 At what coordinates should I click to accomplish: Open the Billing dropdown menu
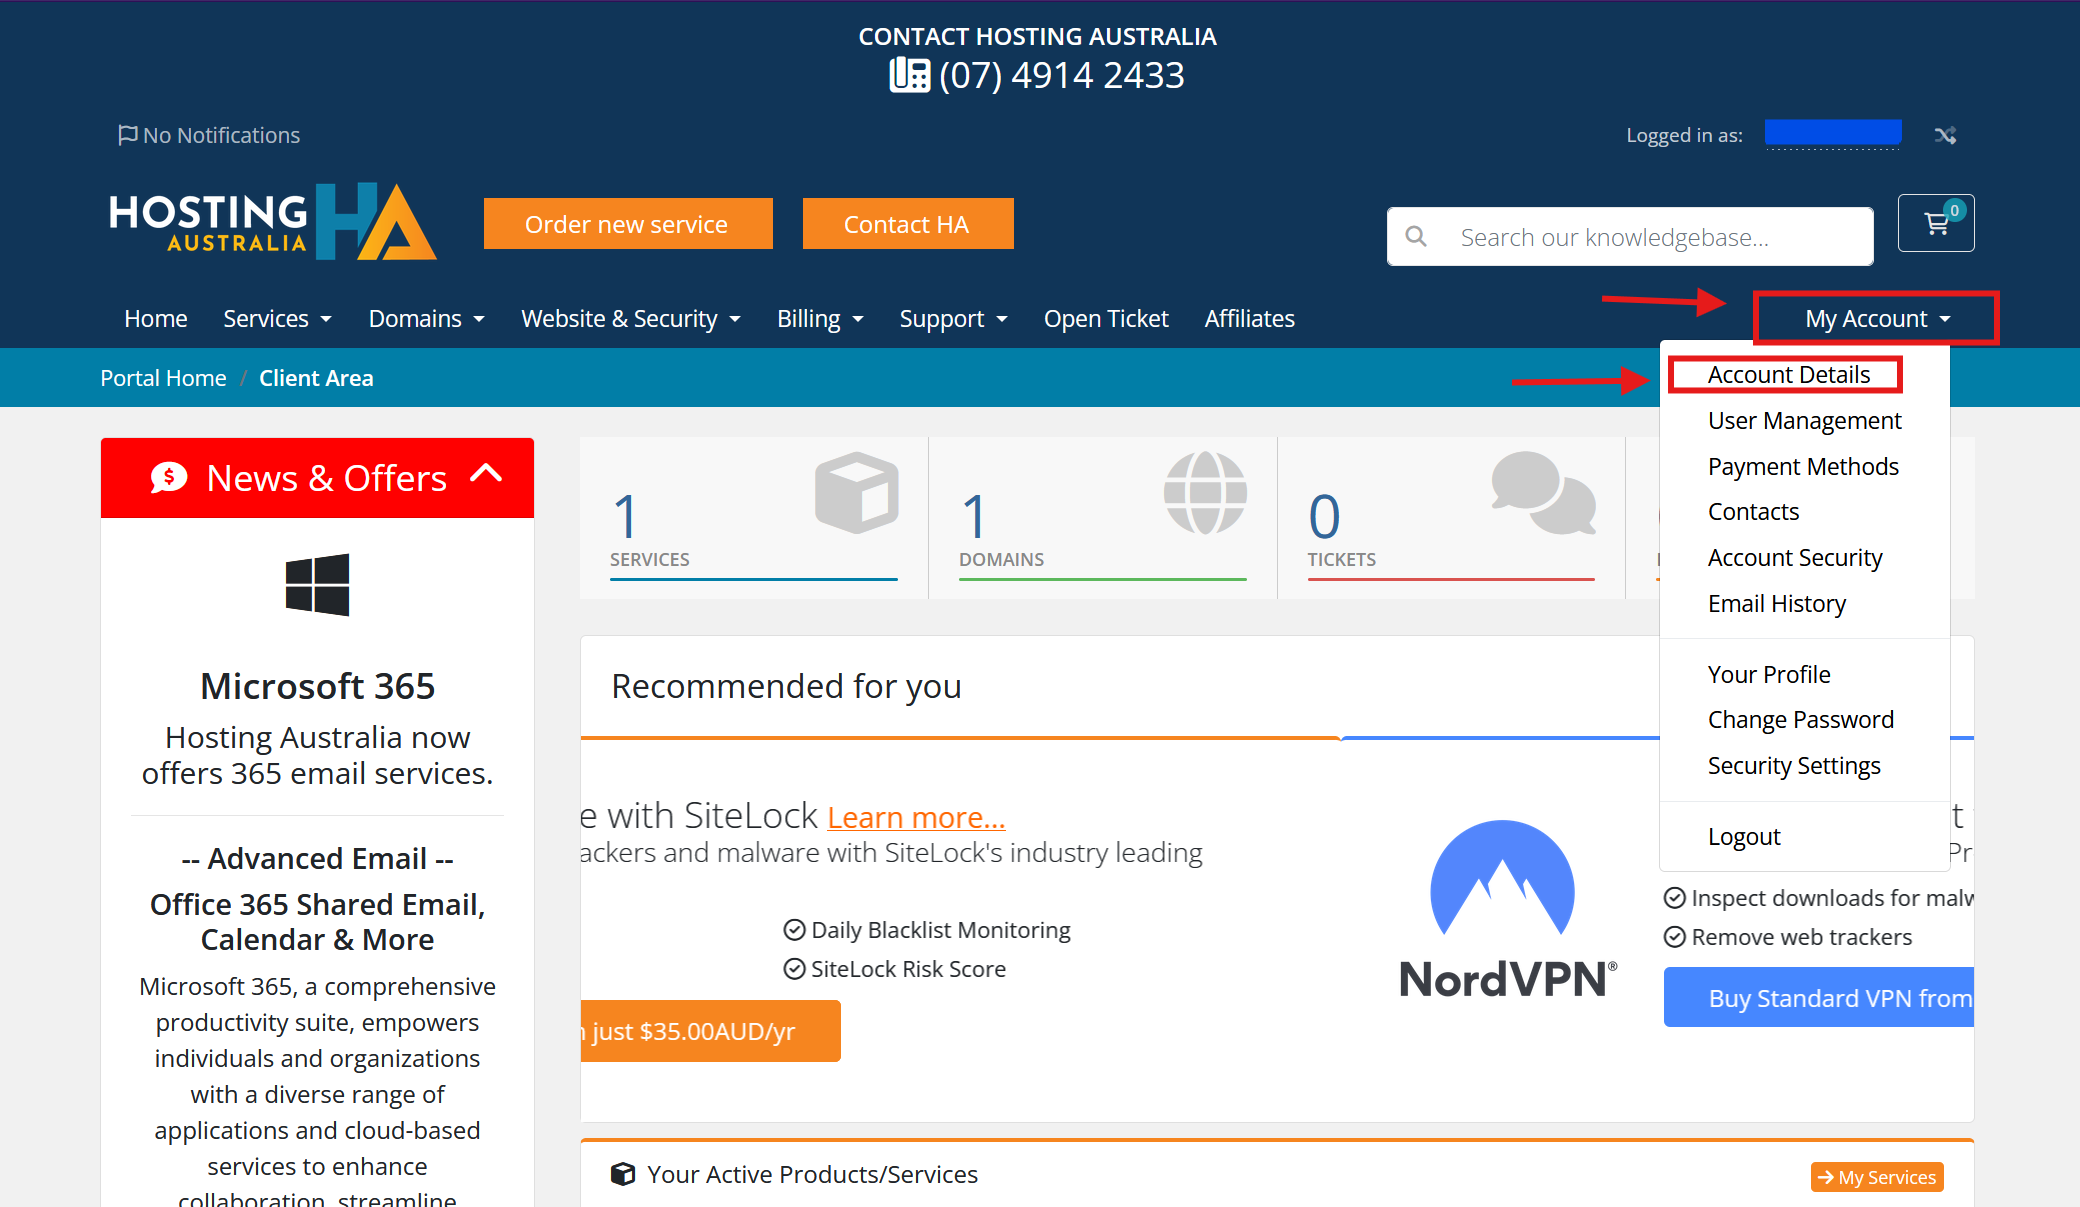pos(820,319)
